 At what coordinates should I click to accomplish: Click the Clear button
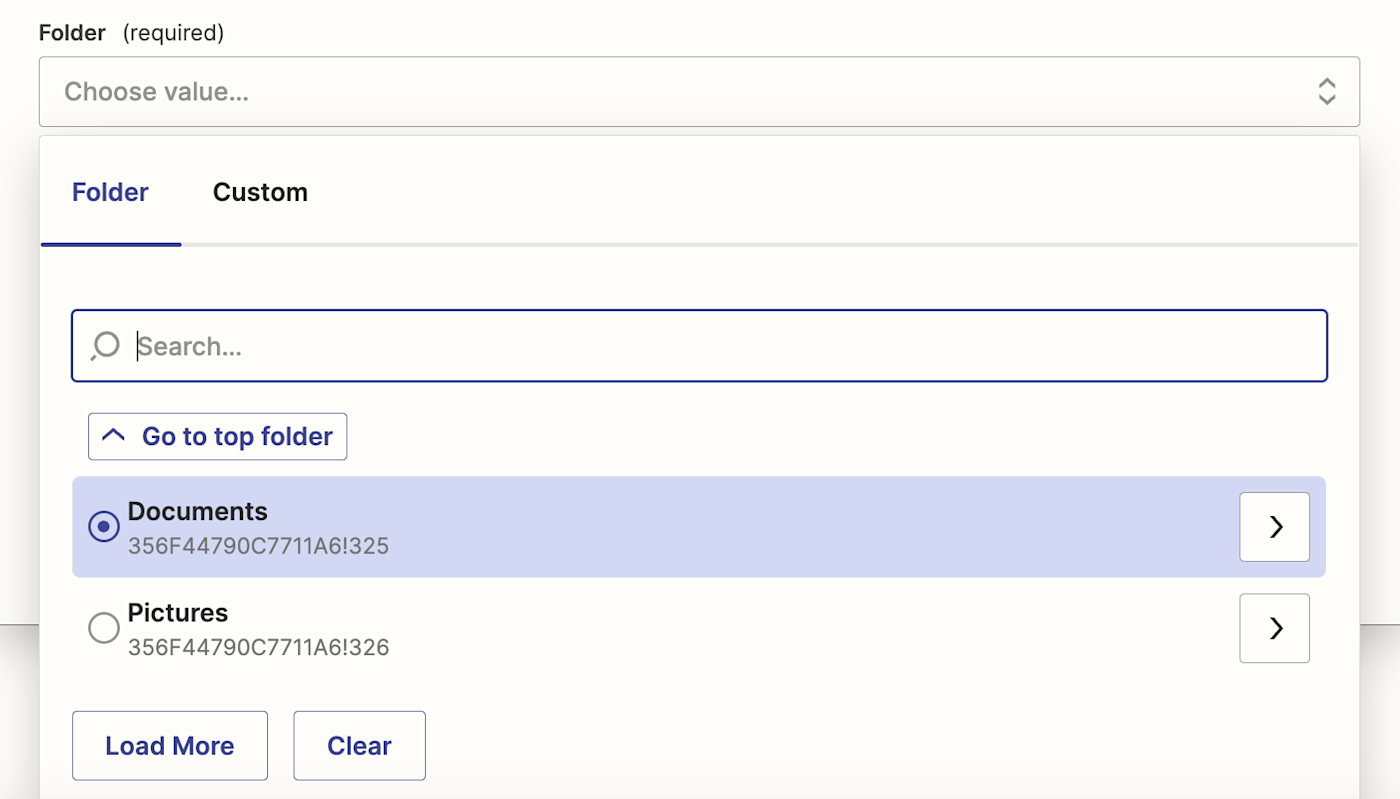[359, 746]
